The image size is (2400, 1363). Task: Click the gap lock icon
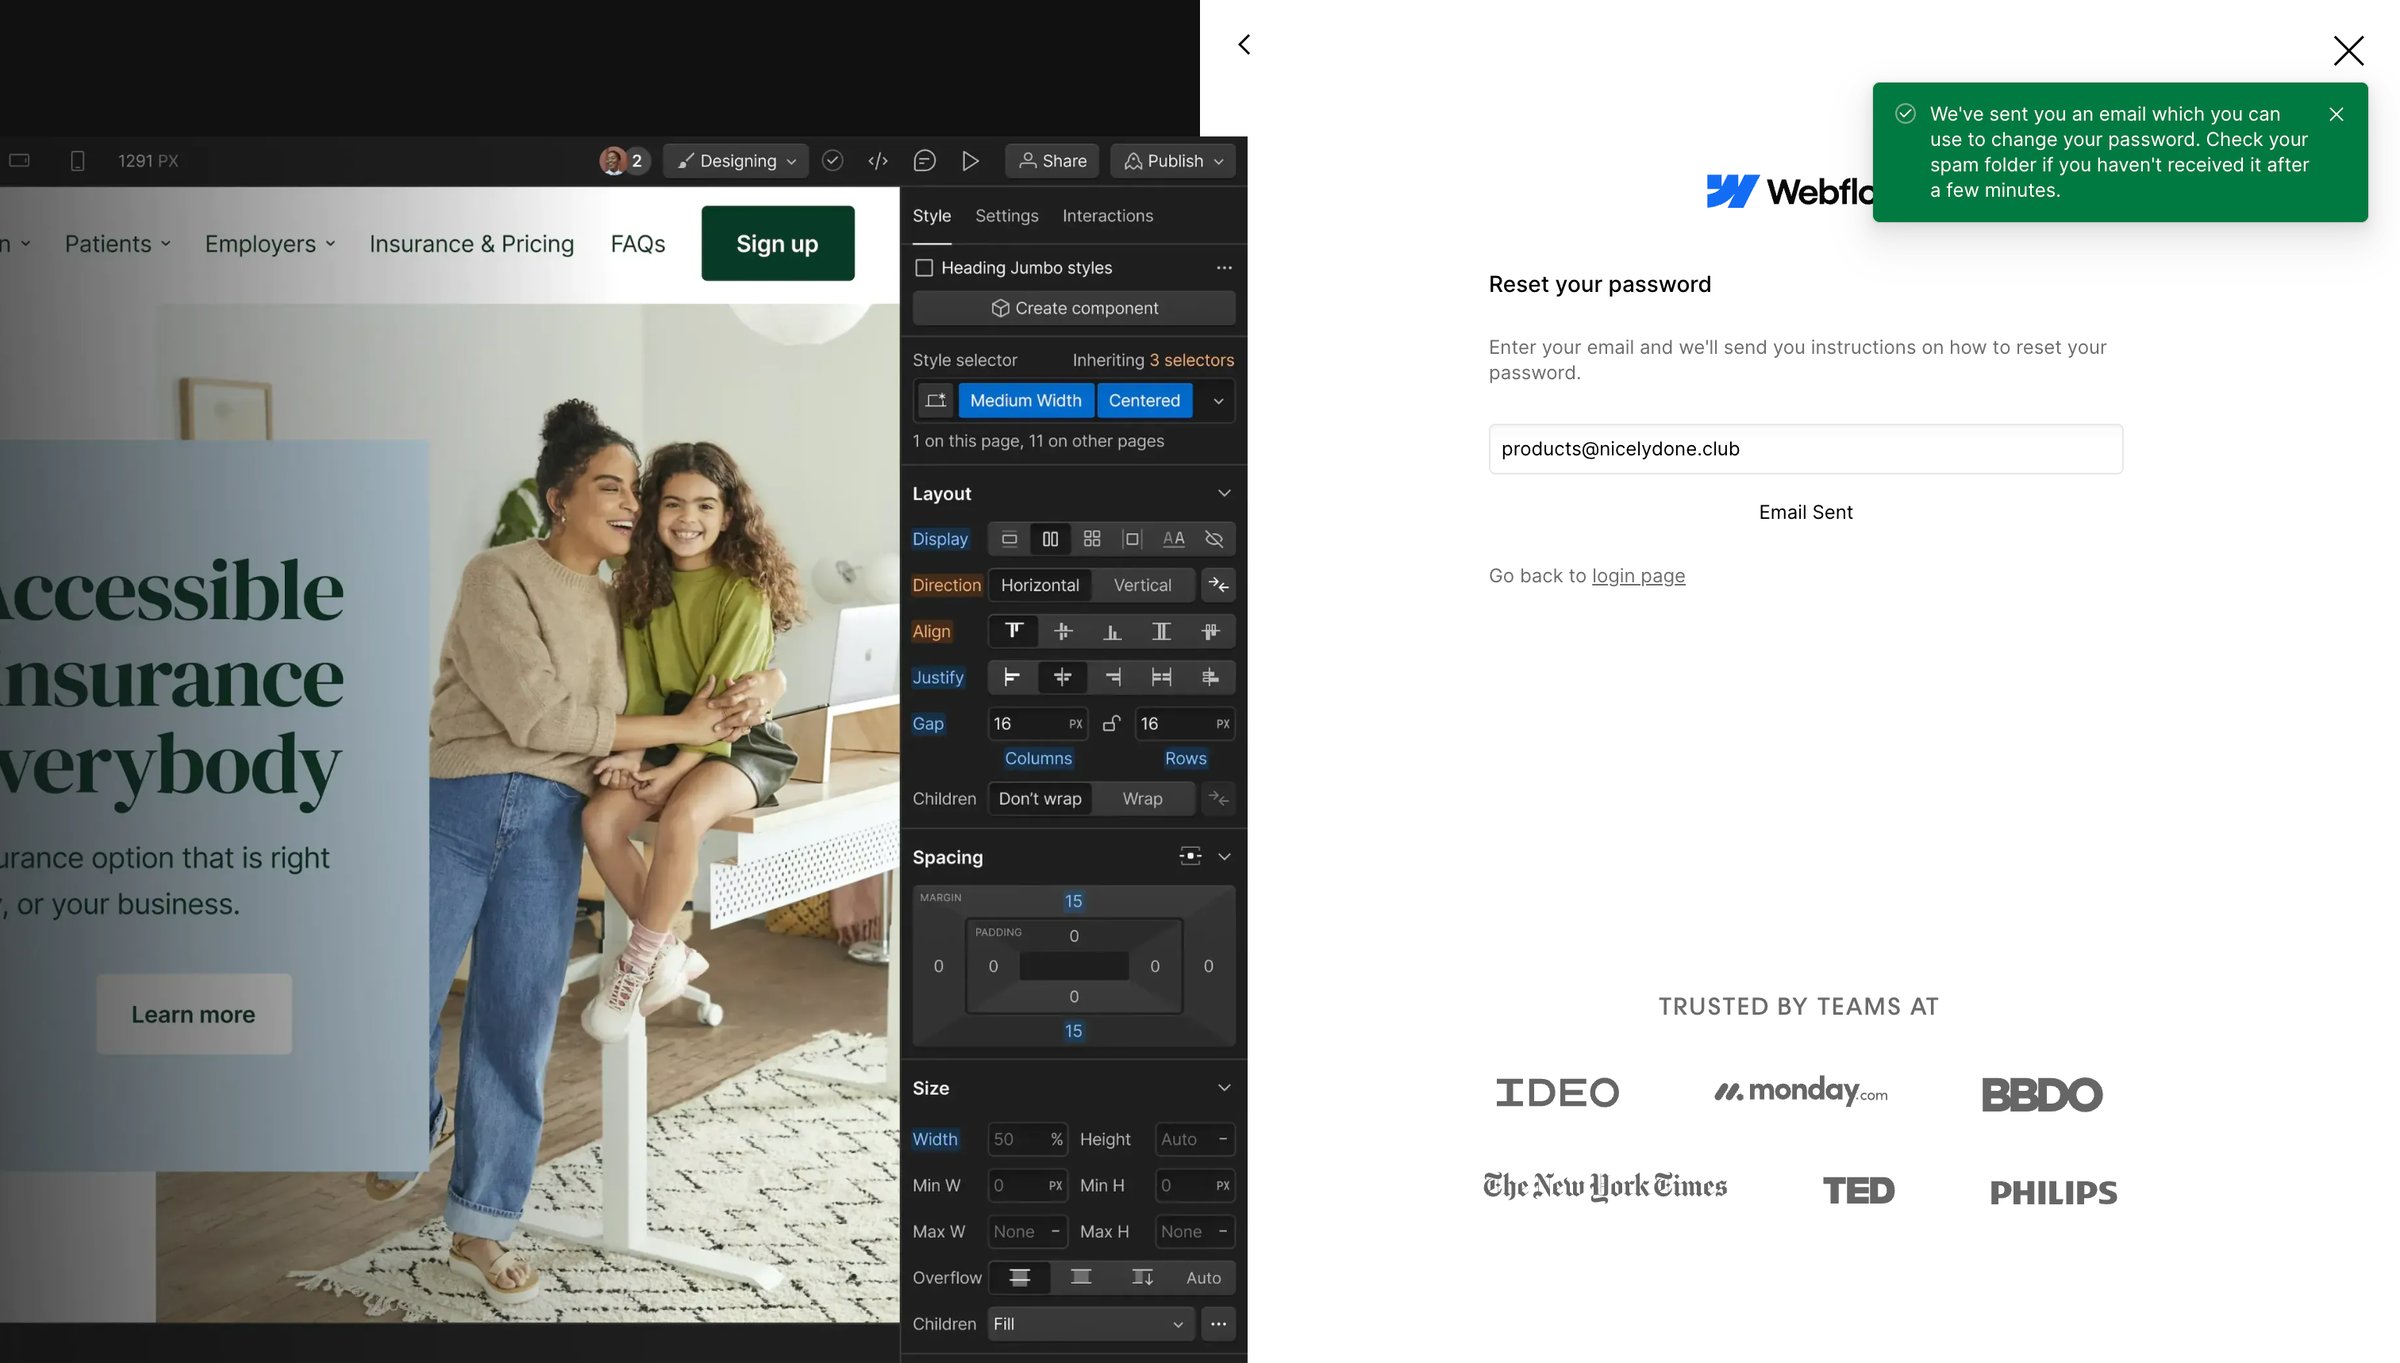tap(1111, 723)
